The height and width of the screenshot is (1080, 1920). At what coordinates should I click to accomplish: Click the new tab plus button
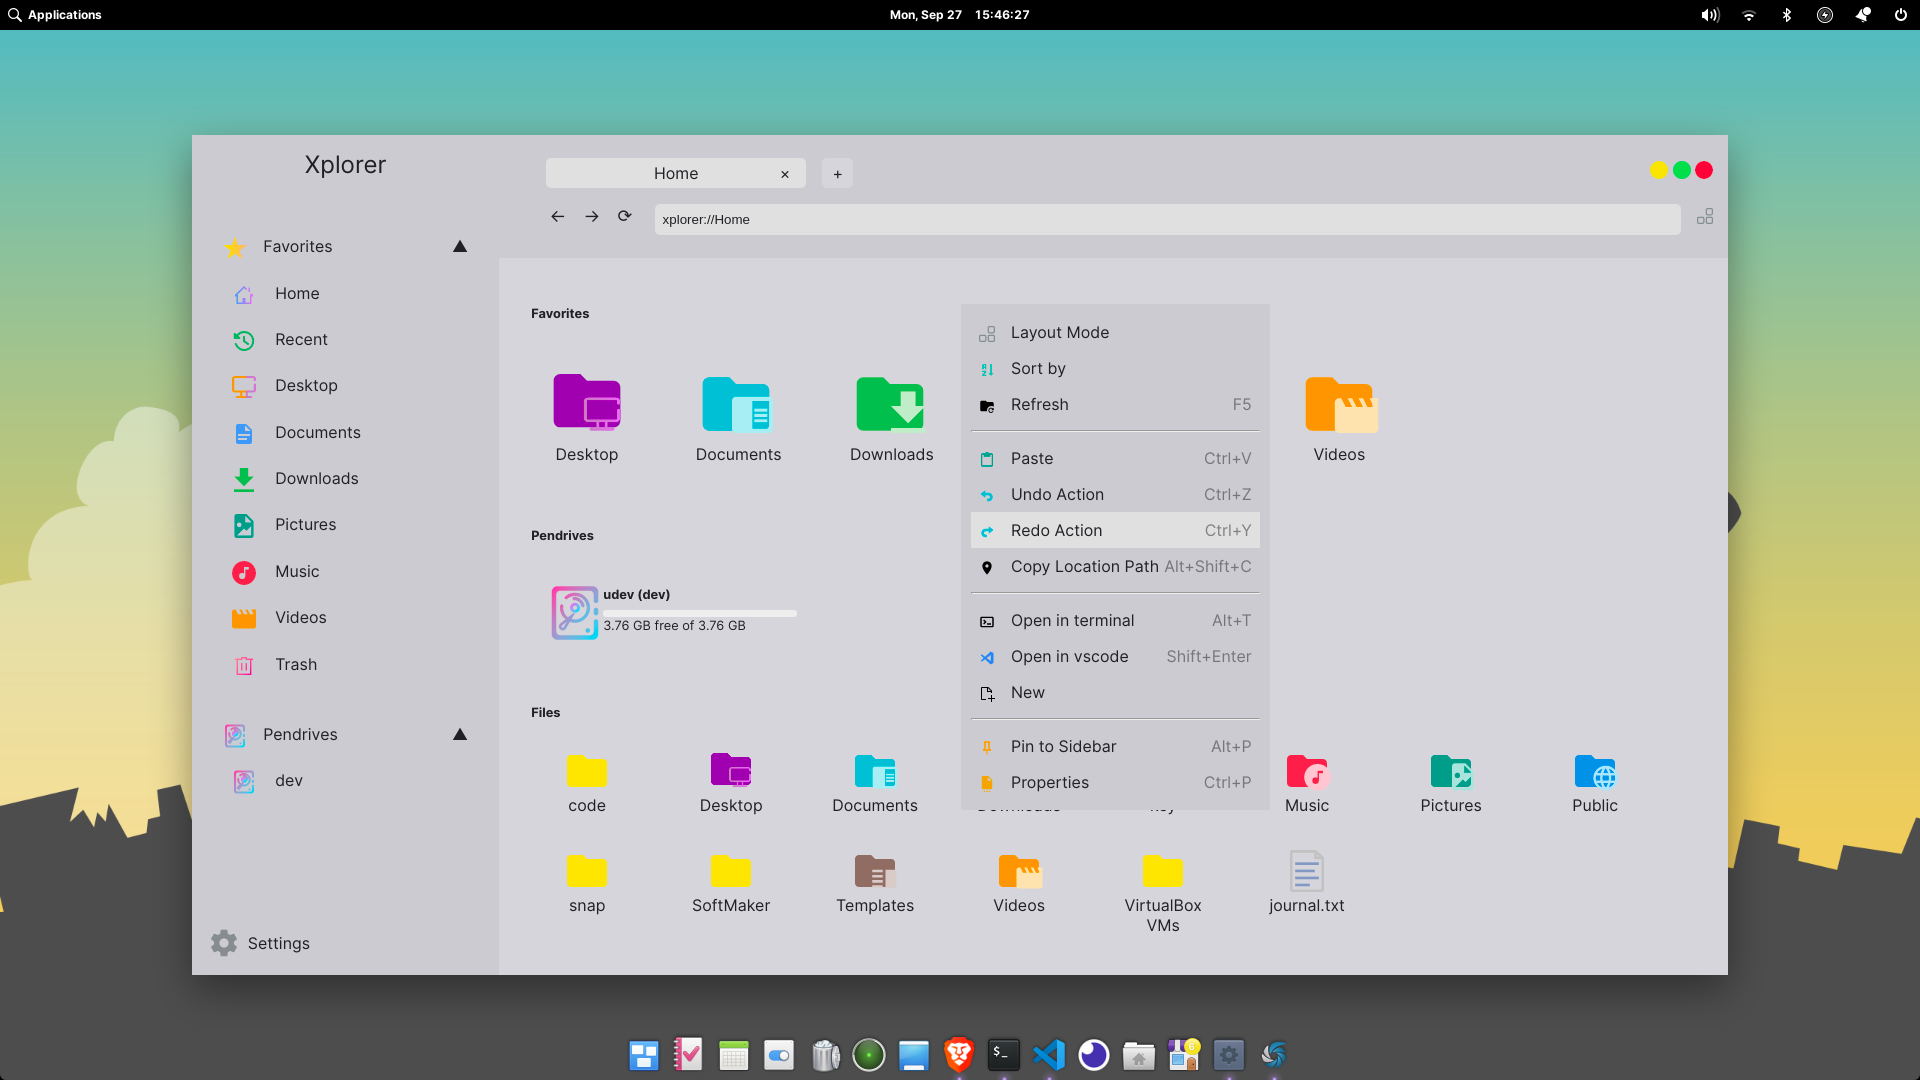pyautogui.click(x=837, y=173)
